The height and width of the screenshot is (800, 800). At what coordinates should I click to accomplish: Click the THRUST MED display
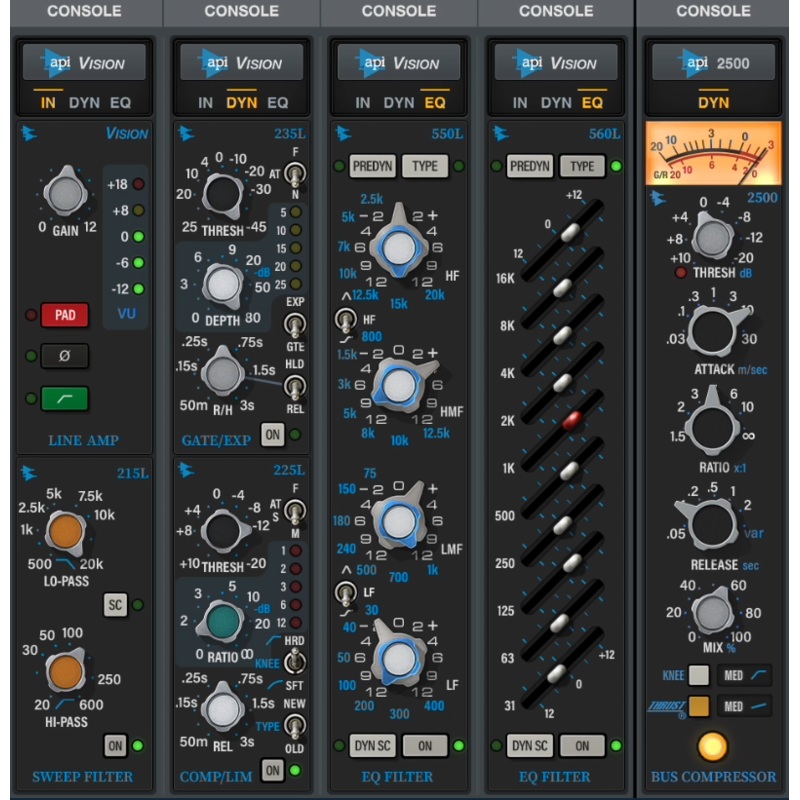[744, 706]
